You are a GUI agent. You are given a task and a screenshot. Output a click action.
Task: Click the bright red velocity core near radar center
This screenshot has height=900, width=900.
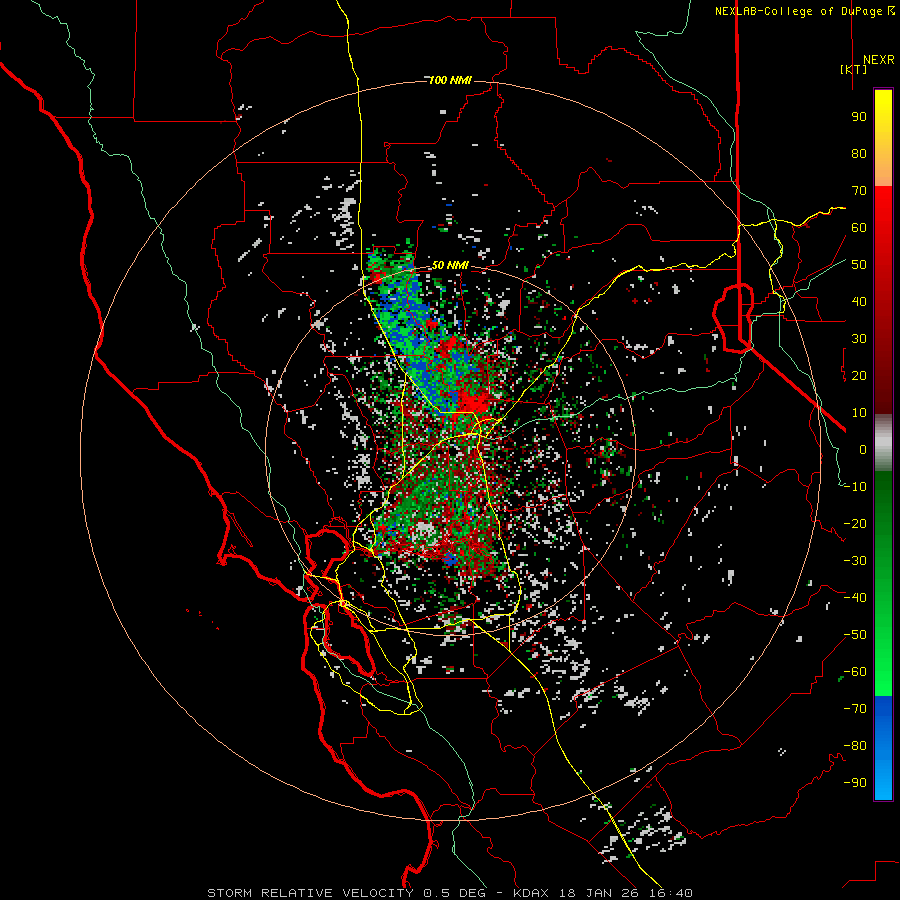point(474,401)
